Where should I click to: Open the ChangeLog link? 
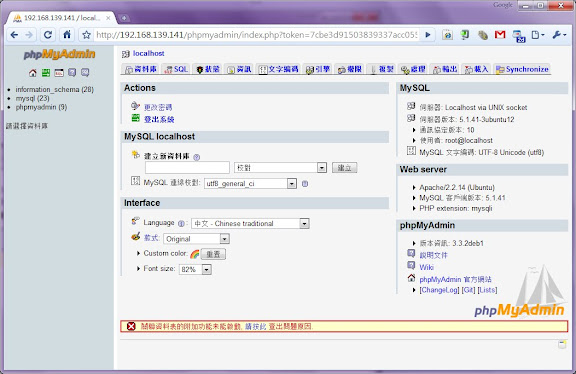(x=439, y=290)
